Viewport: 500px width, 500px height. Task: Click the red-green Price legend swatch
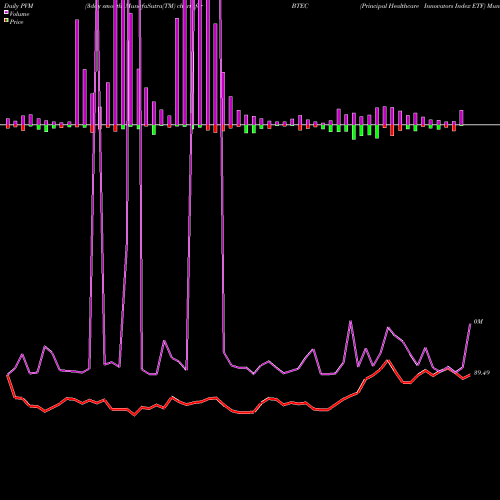click(6, 20)
